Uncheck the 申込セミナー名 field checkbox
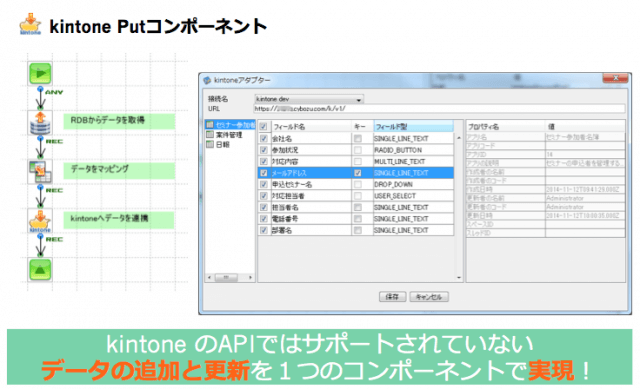 (x=264, y=184)
